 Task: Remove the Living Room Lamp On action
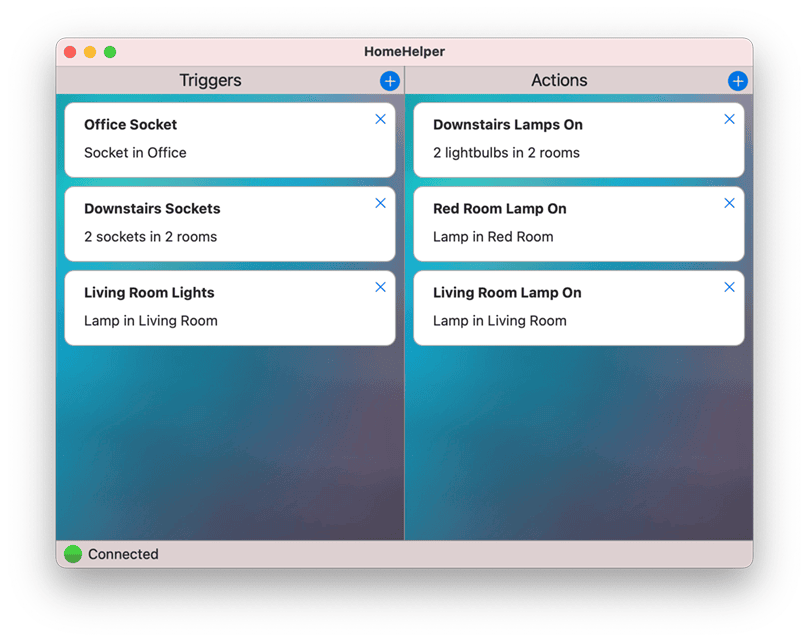click(x=729, y=287)
